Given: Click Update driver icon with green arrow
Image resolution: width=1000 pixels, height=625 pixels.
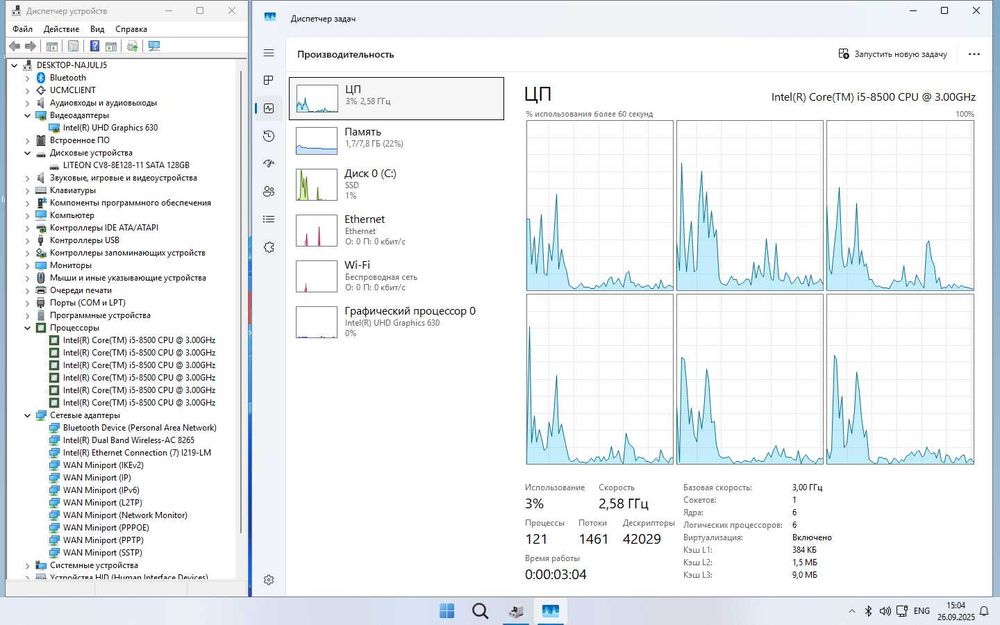Looking at the screenshot, I should (132, 46).
